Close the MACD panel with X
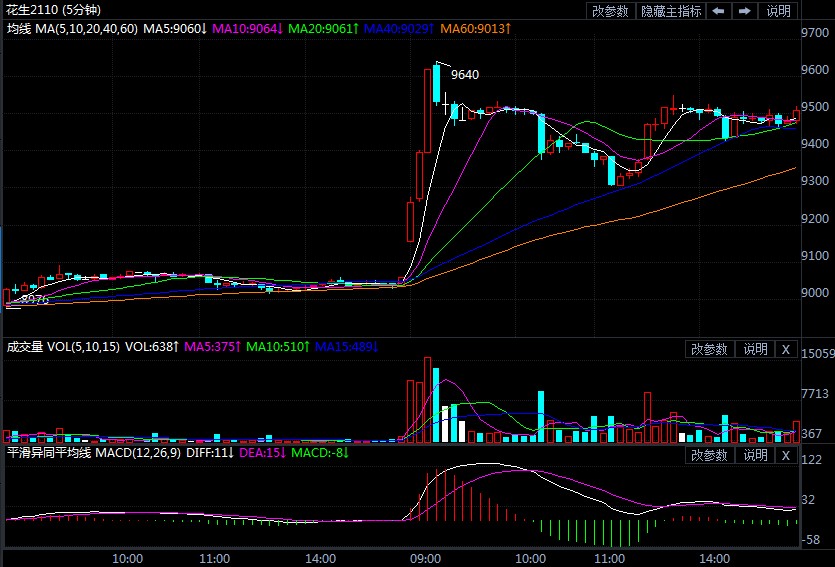The width and height of the screenshot is (835, 567). pos(785,455)
